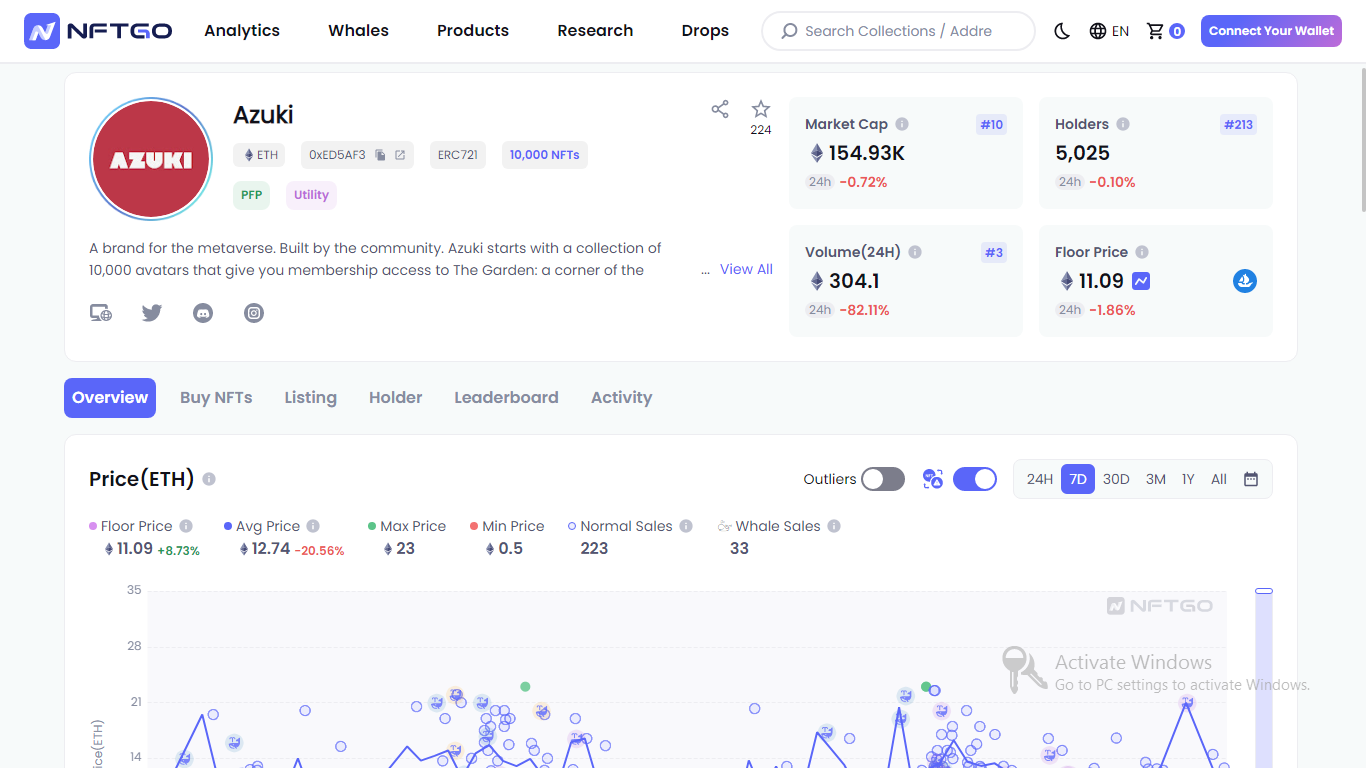This screenshot has height=768, width=1366.
Task: Click the share icon for Azuki
Action: tap(720, 109)
